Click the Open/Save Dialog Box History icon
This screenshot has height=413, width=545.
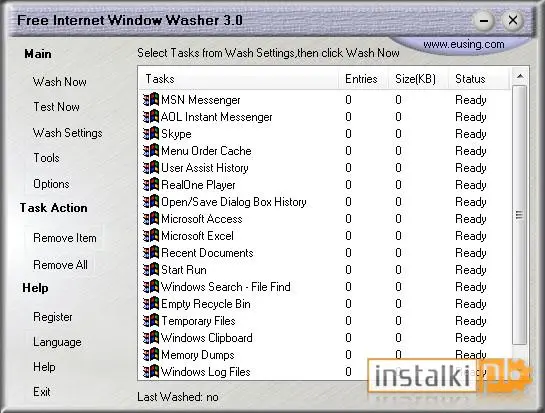coord(151,202)
